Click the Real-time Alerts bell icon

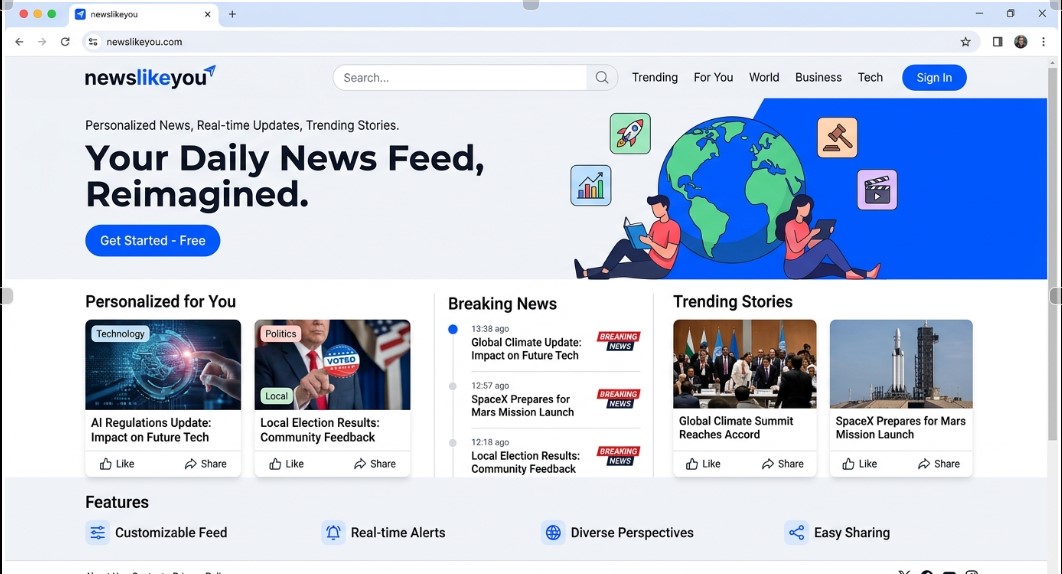333,533
